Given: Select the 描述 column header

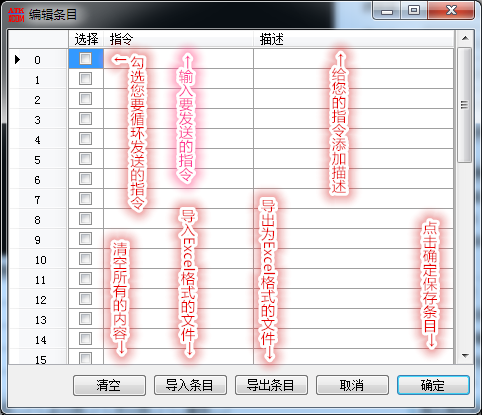Looking at the screenshot, I should [x=353, y=39].
